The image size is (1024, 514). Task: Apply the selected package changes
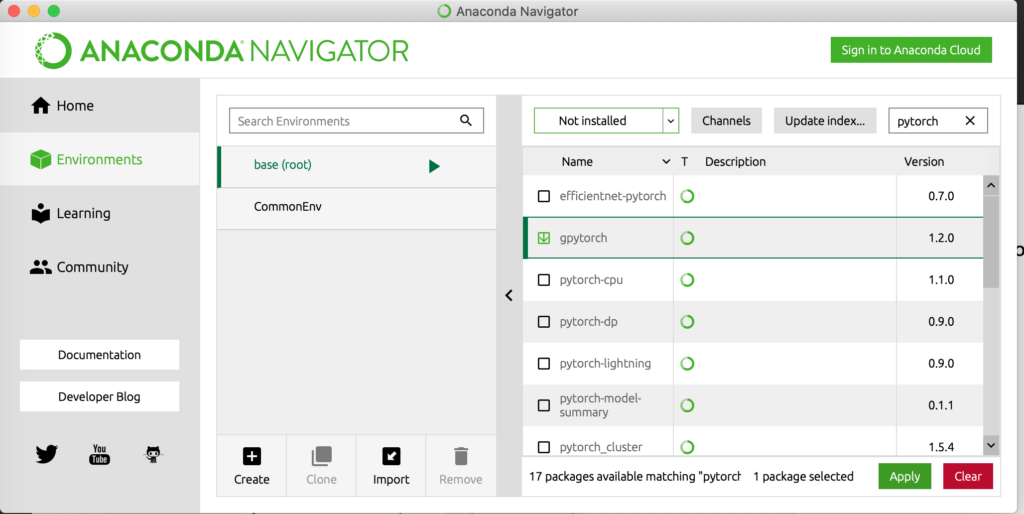coord(904,476)
